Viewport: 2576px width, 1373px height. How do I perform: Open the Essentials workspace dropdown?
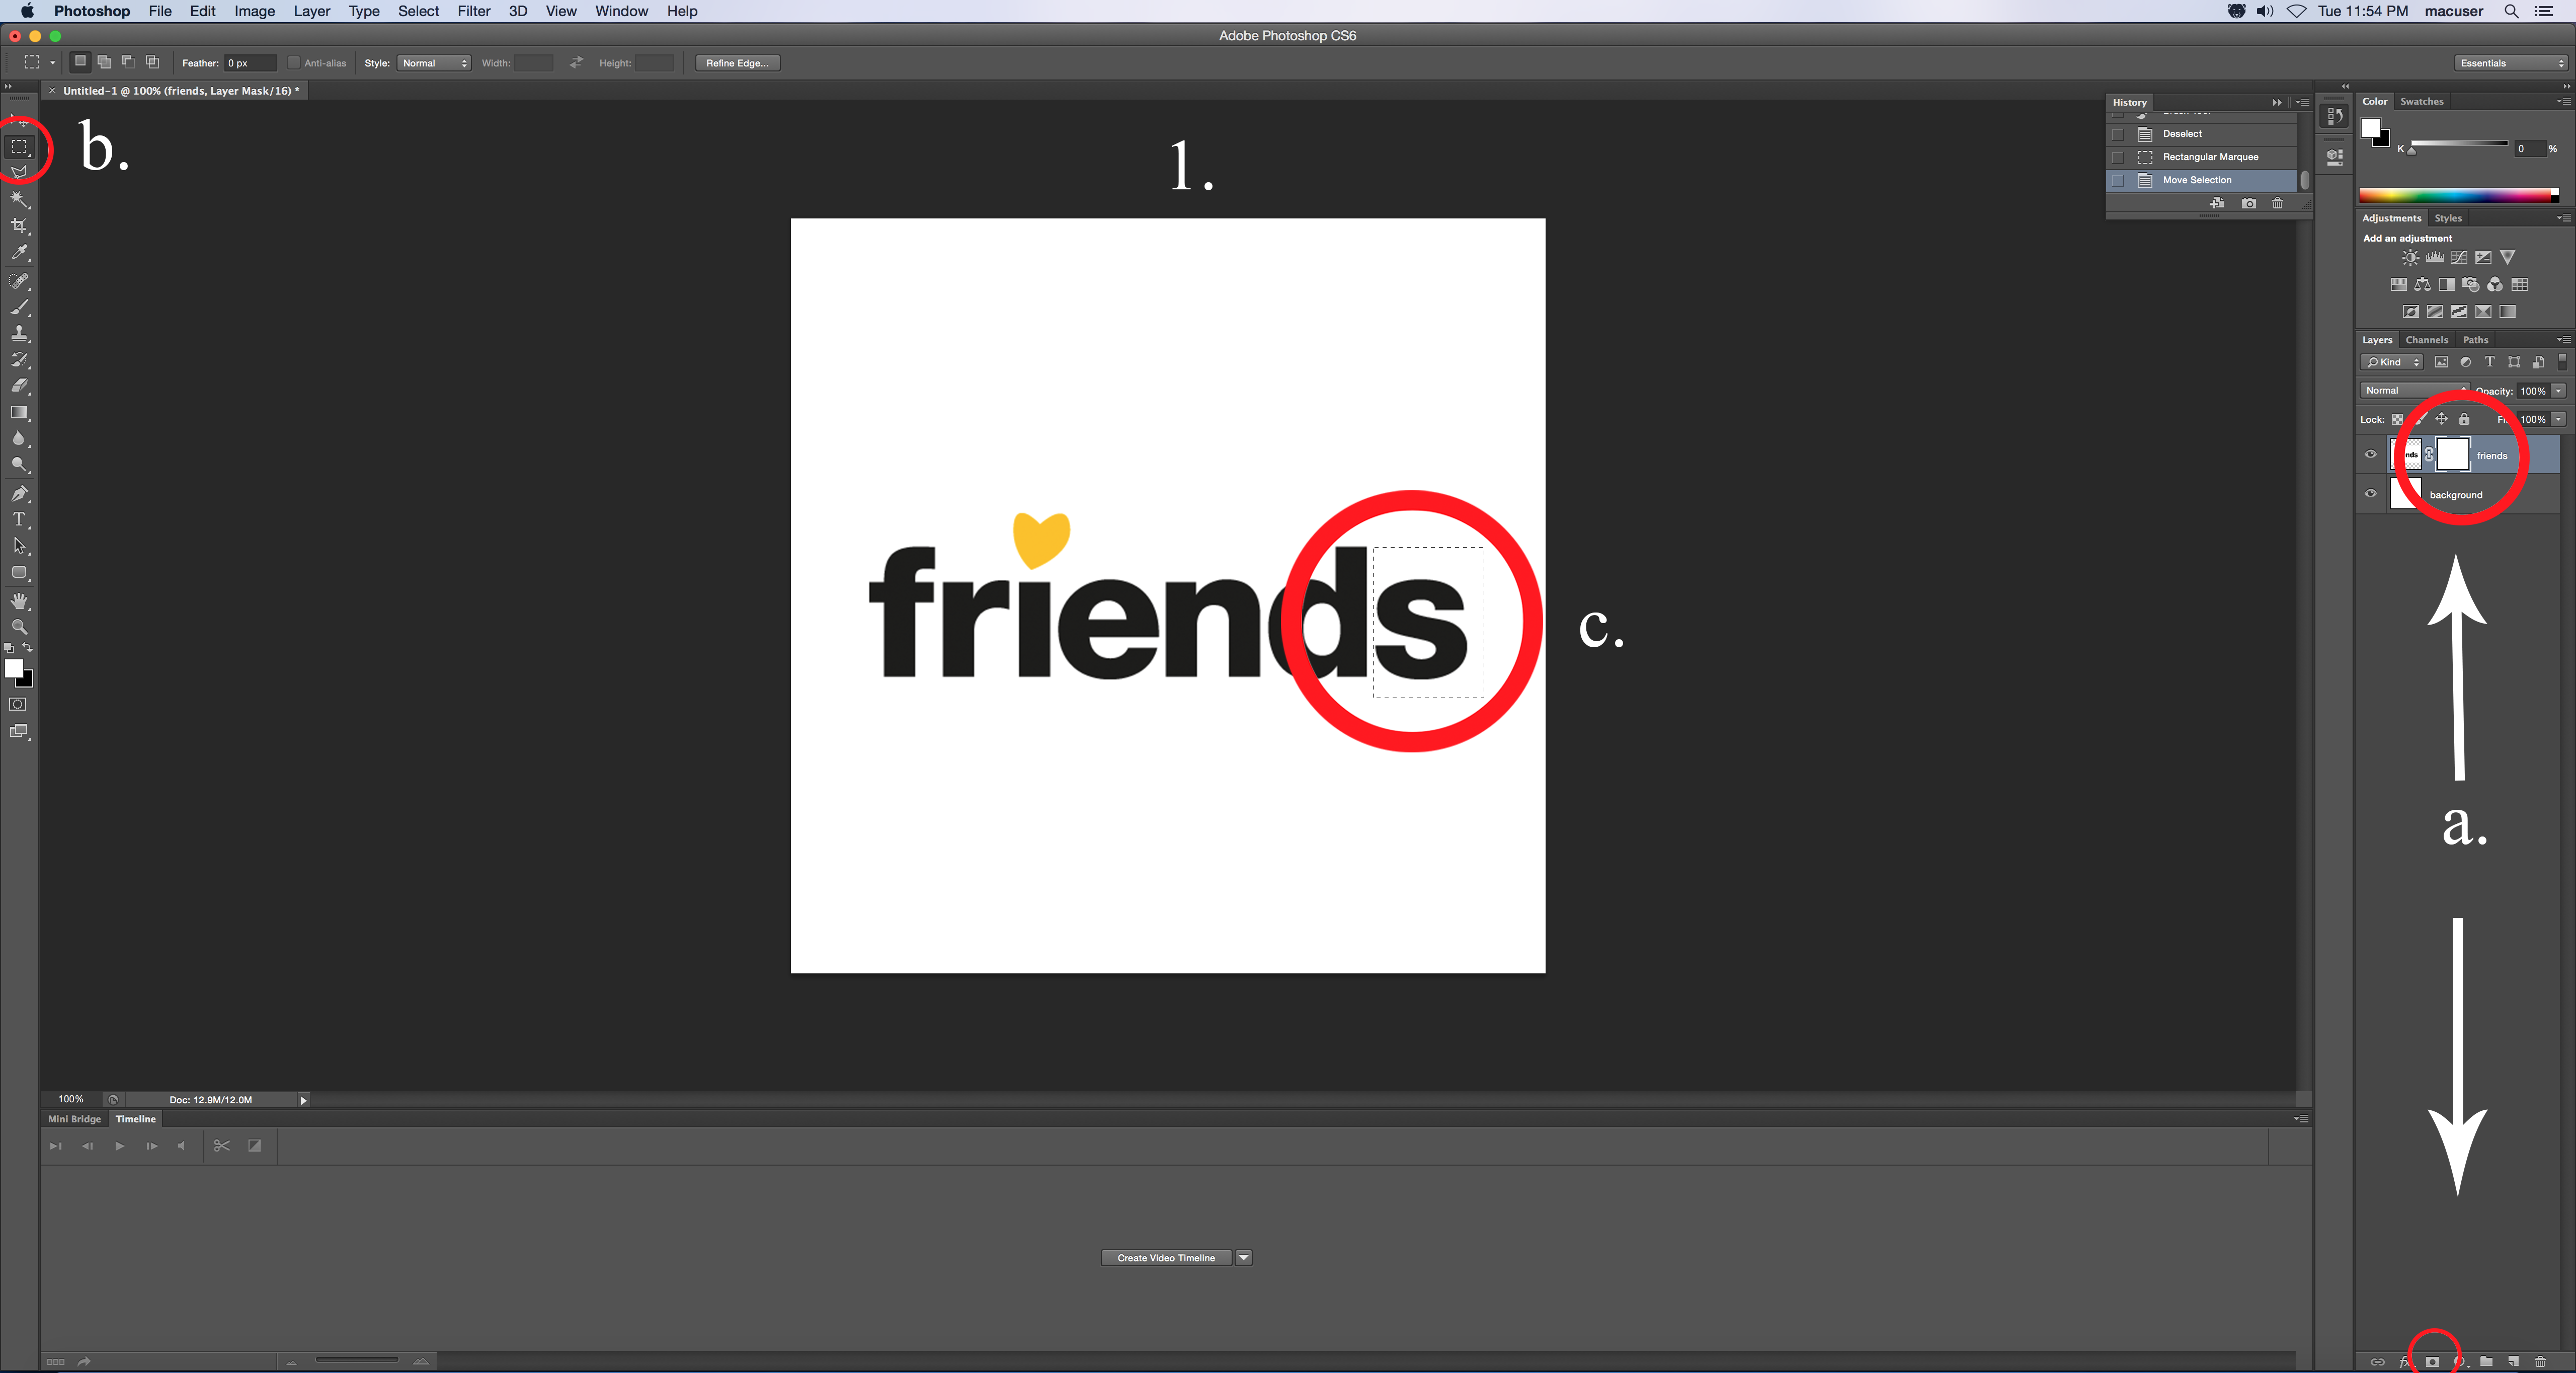tap(2511, 62)
